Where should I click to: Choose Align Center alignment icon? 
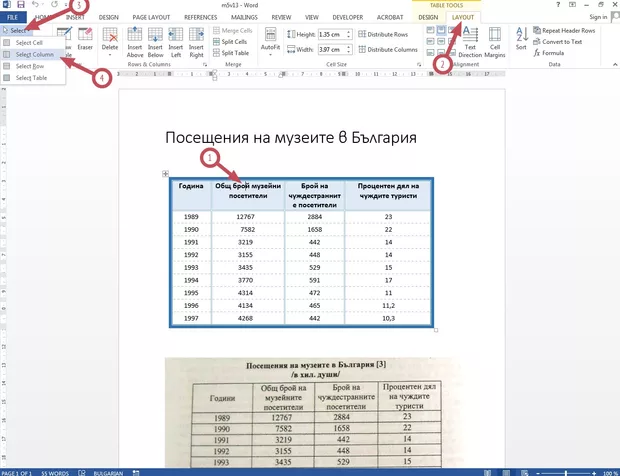441,41
